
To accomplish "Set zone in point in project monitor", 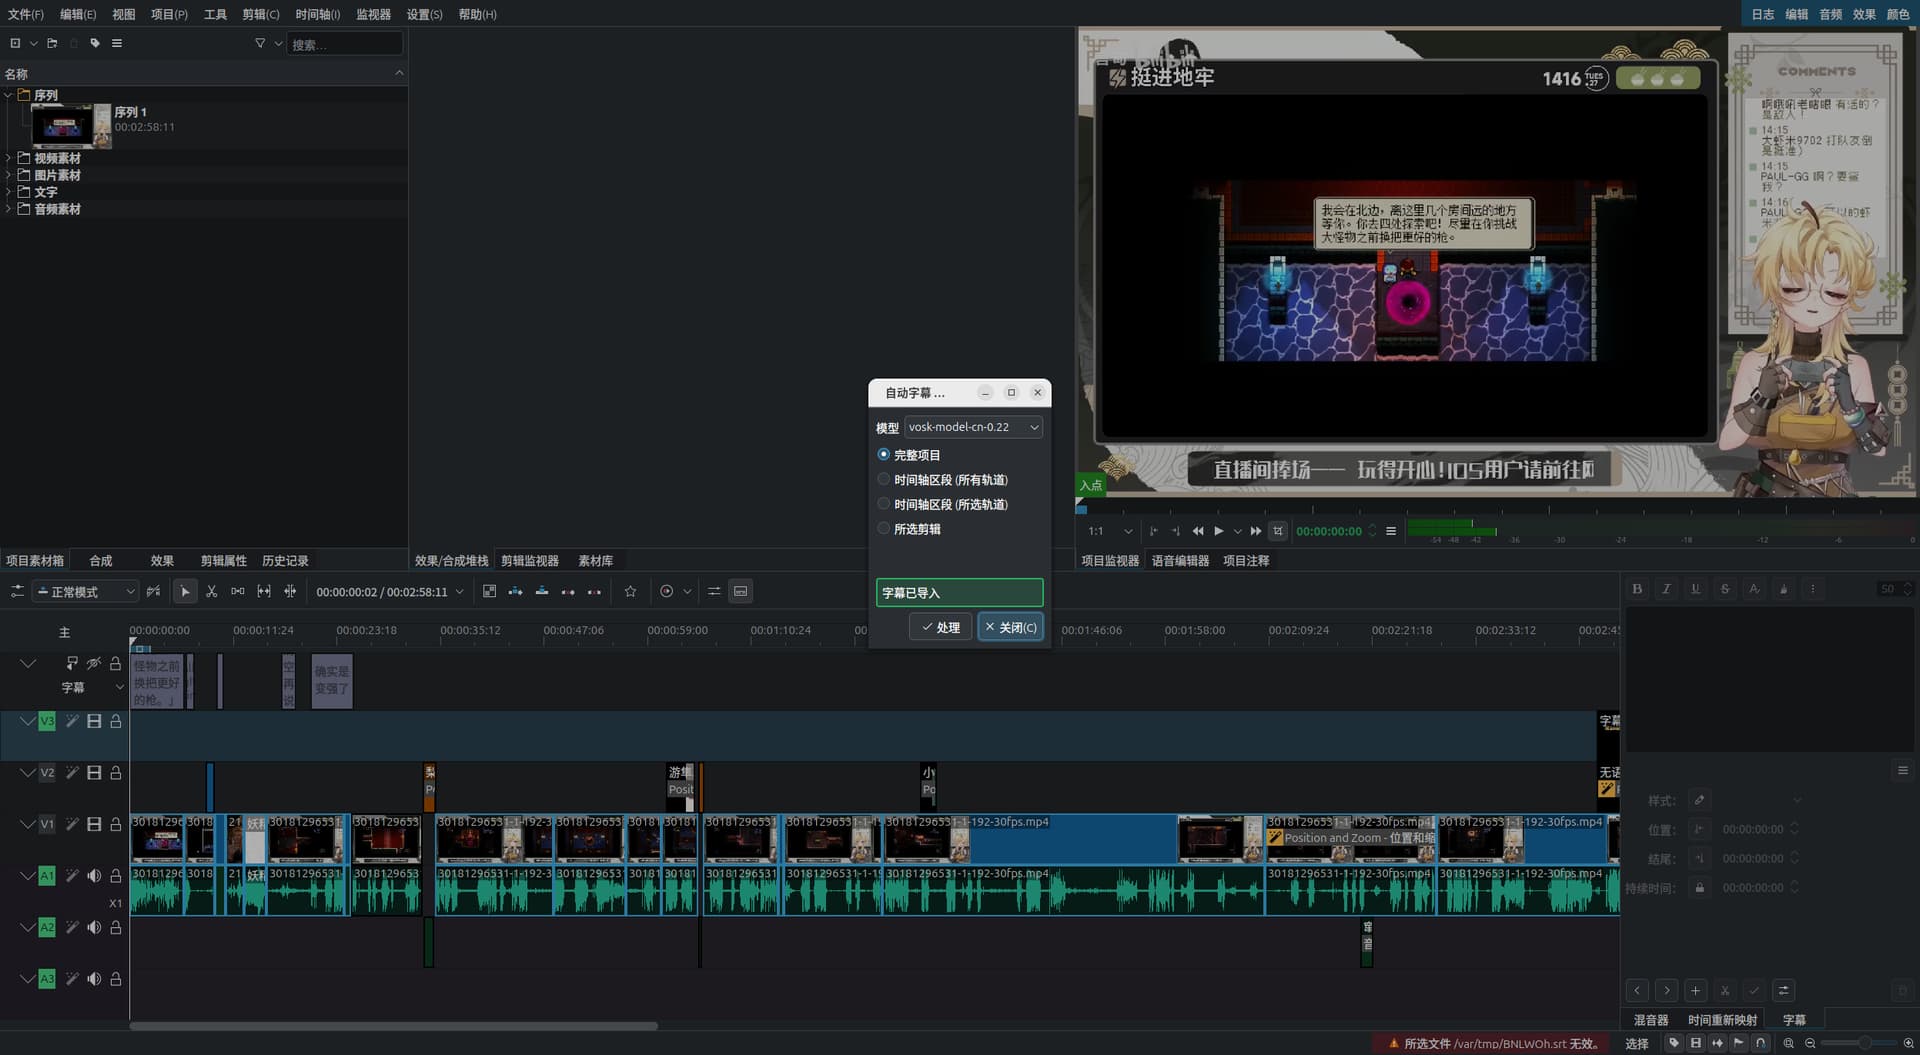I will click(1154, 531).
